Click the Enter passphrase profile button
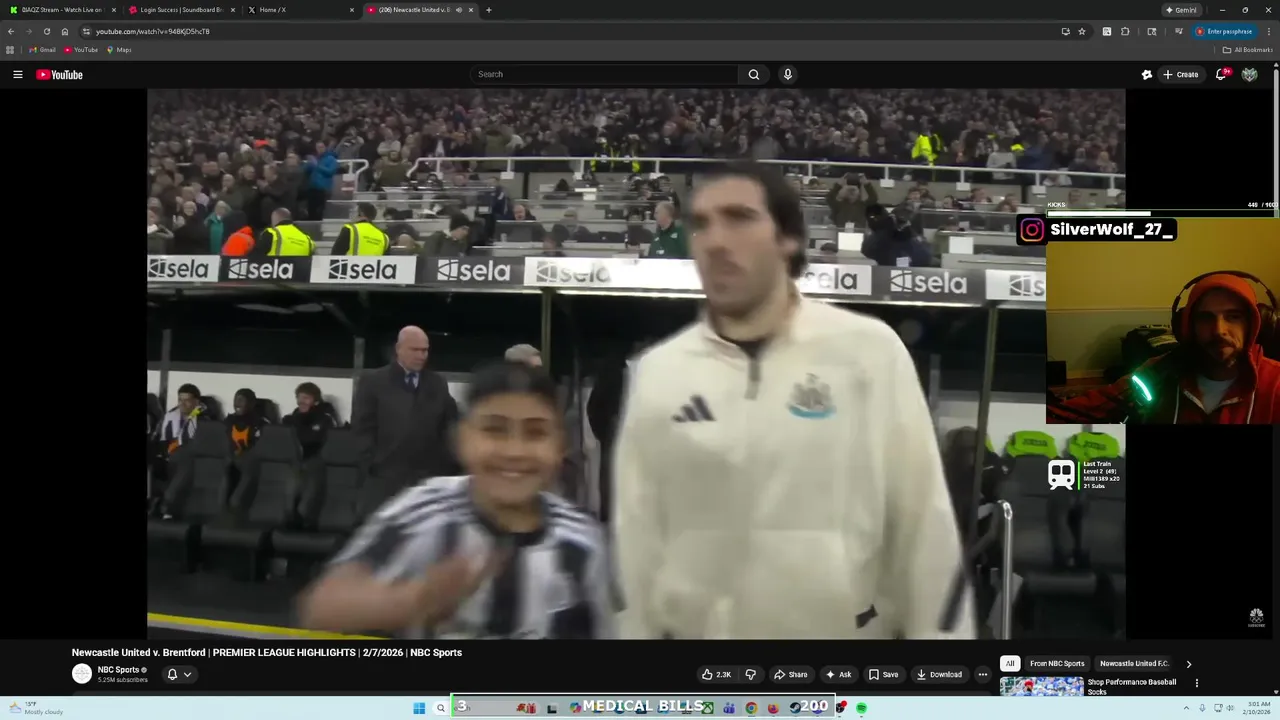Screen dimensions: 1280x720 pyautogui.click(x=1224, y=31)
